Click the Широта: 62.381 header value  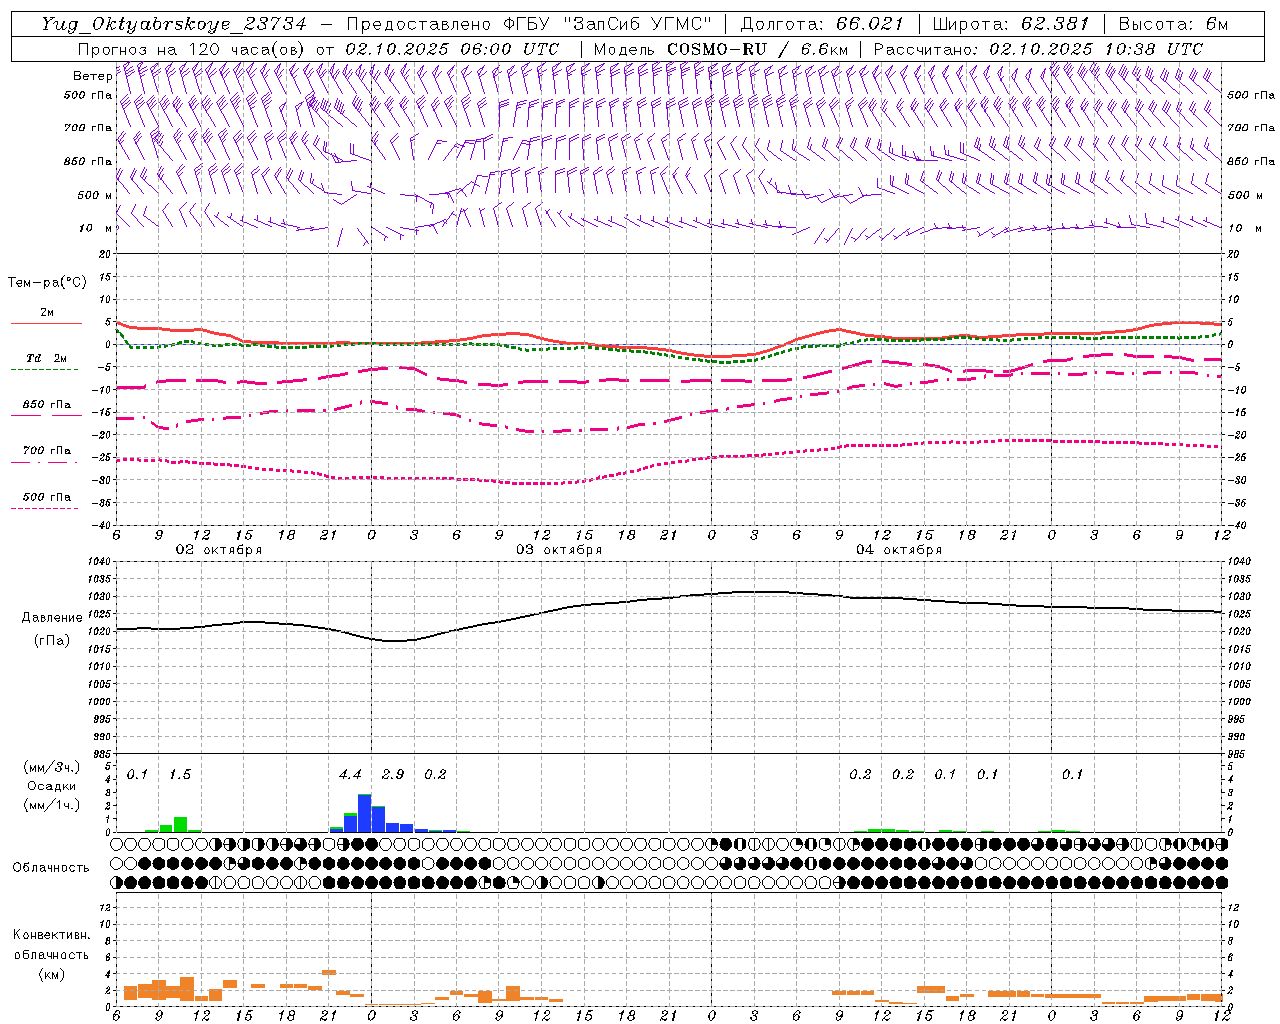click(x=1010, y=24)
